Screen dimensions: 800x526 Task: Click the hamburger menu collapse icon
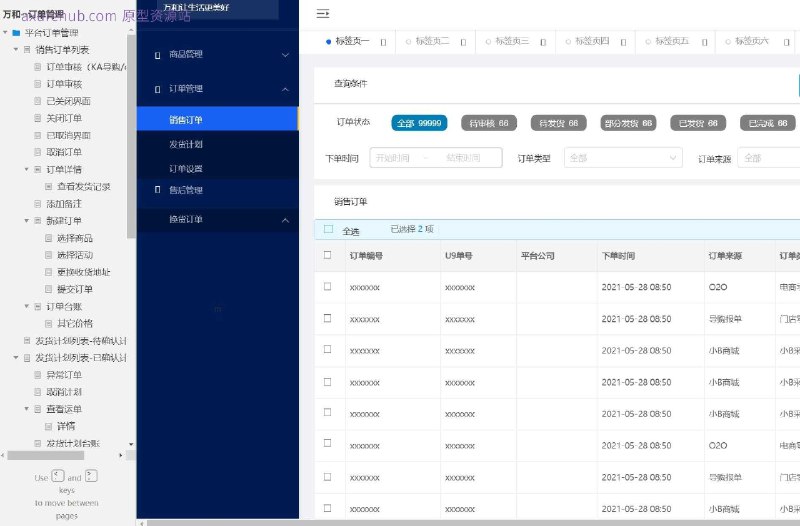coord(322,14)
